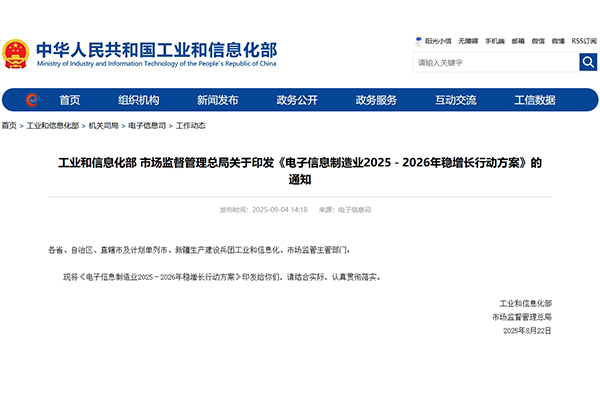The height and width of the screenshot is (400, 600).
Task: Click the orange swirl icon in navigation bar
Action: click(x=32, y=100)
